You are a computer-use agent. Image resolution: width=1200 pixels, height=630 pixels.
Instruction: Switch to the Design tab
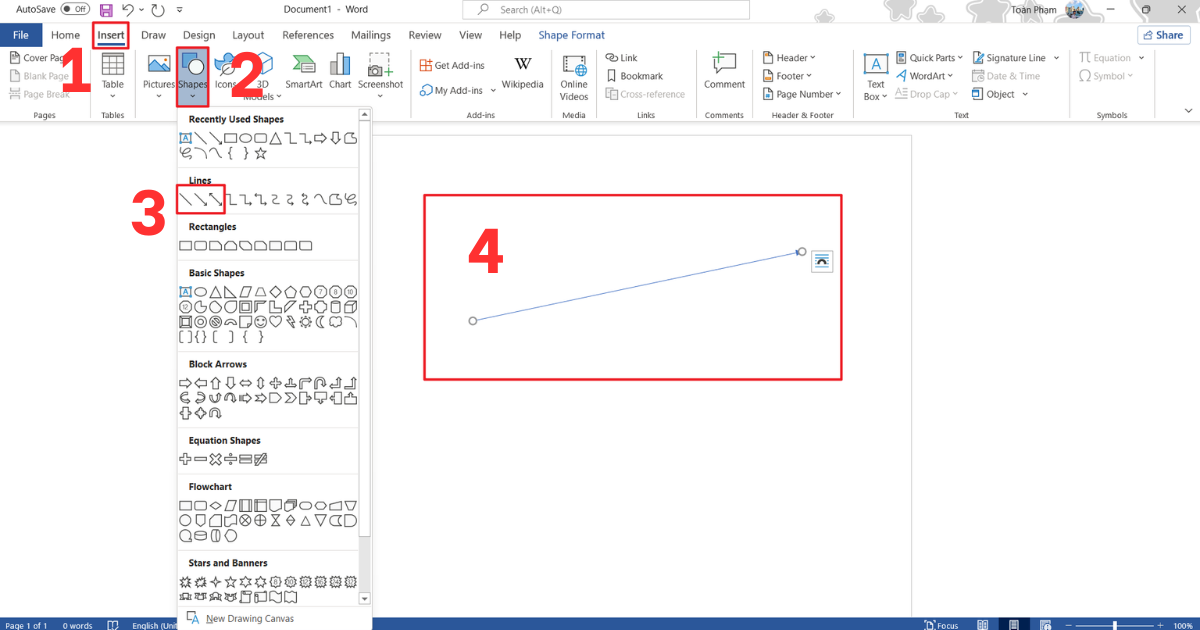(199, 35)
